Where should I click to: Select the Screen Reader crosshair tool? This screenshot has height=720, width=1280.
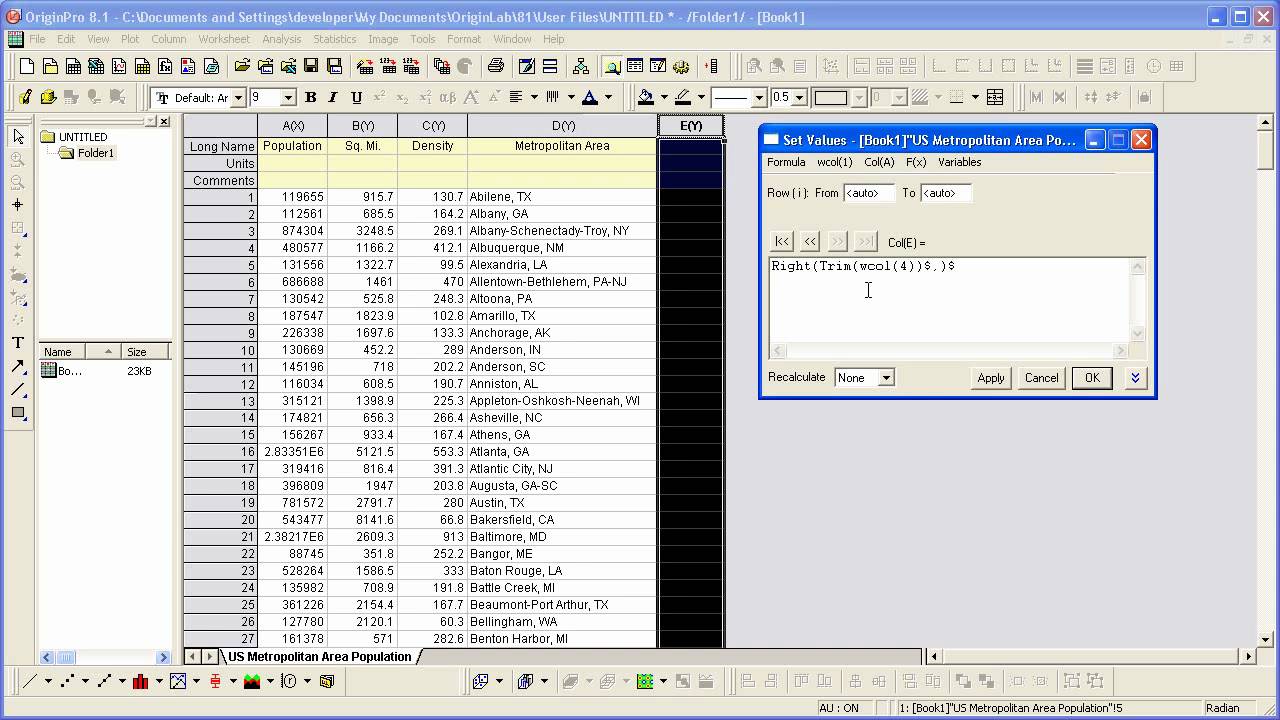tap(17, 204)
